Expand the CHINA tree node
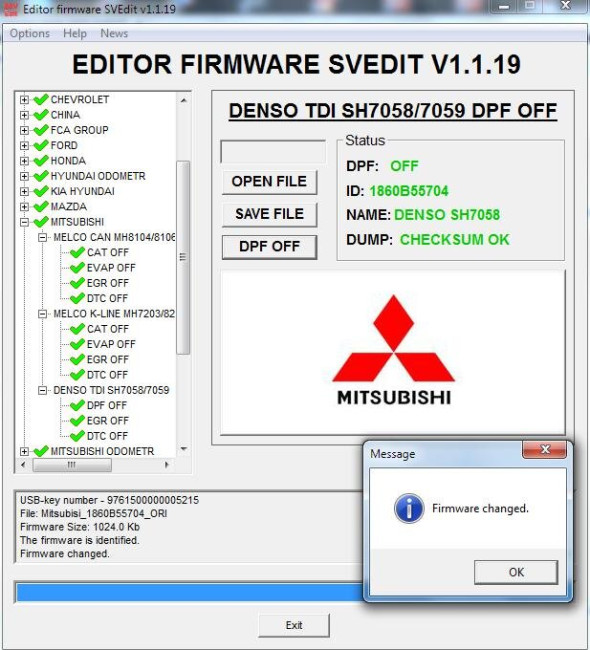The width and height of the screenshot is (590, 650). [x=24, y=115]
